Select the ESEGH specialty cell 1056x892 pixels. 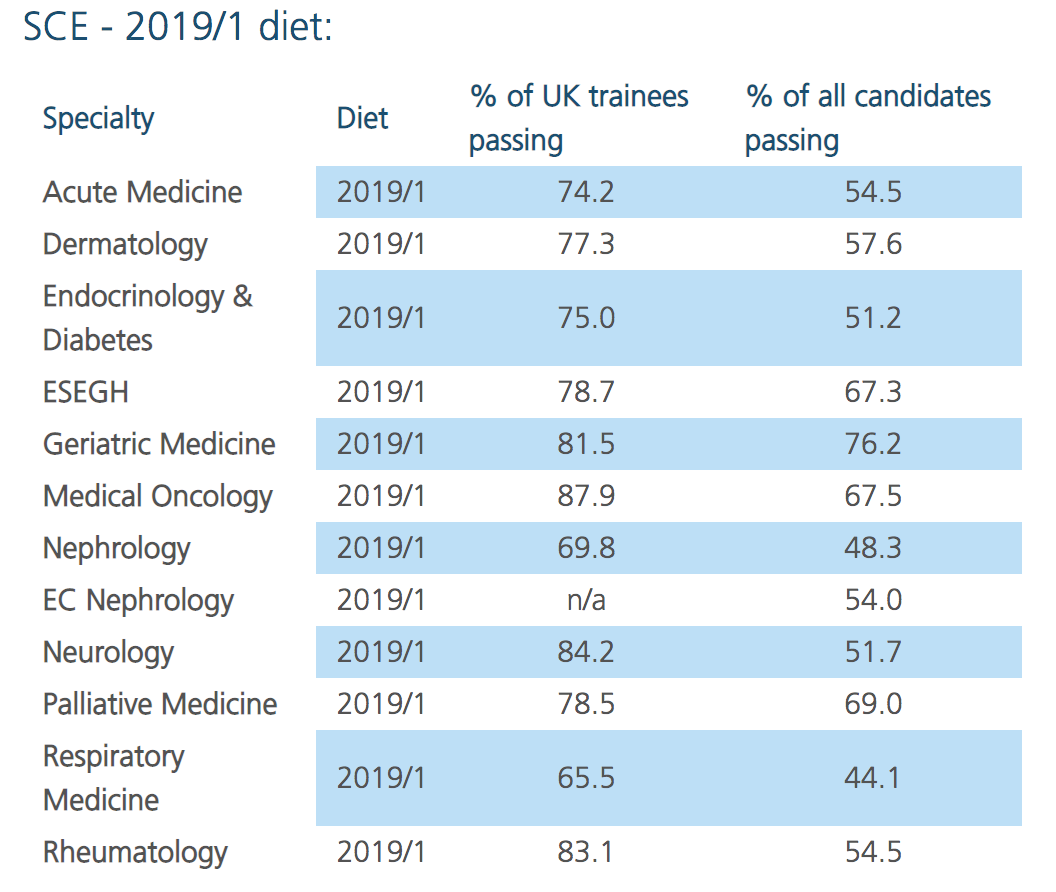86,392
